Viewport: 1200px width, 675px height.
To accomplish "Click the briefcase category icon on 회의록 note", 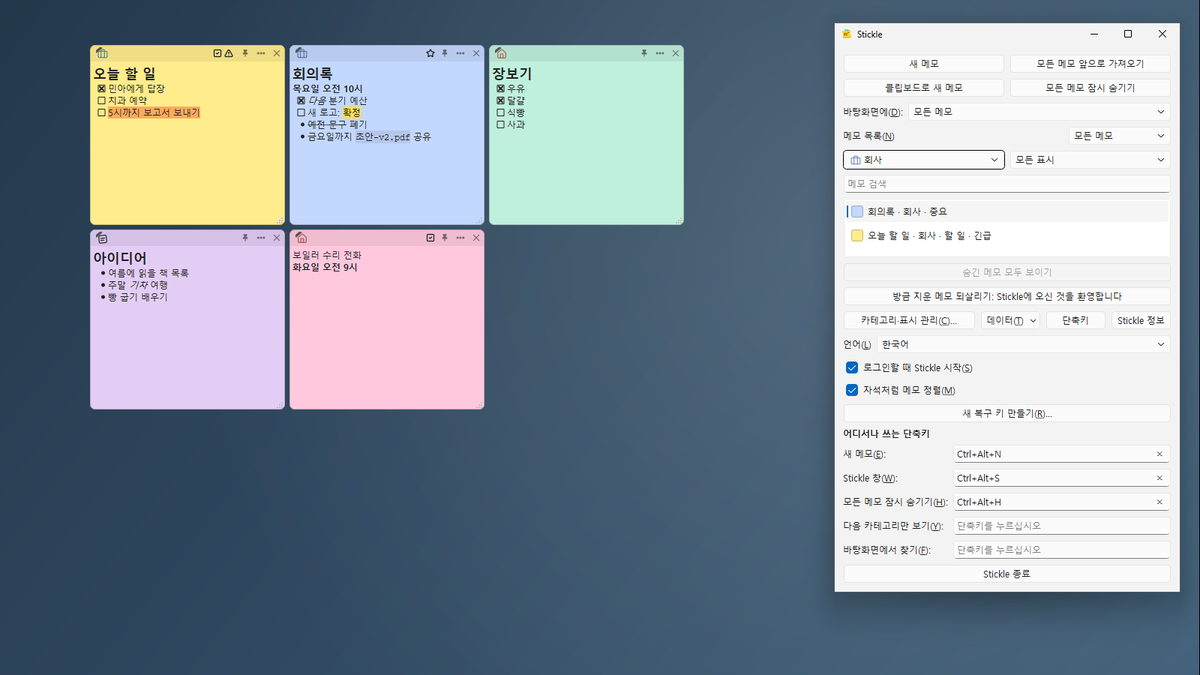I will (x=301, y=53).
